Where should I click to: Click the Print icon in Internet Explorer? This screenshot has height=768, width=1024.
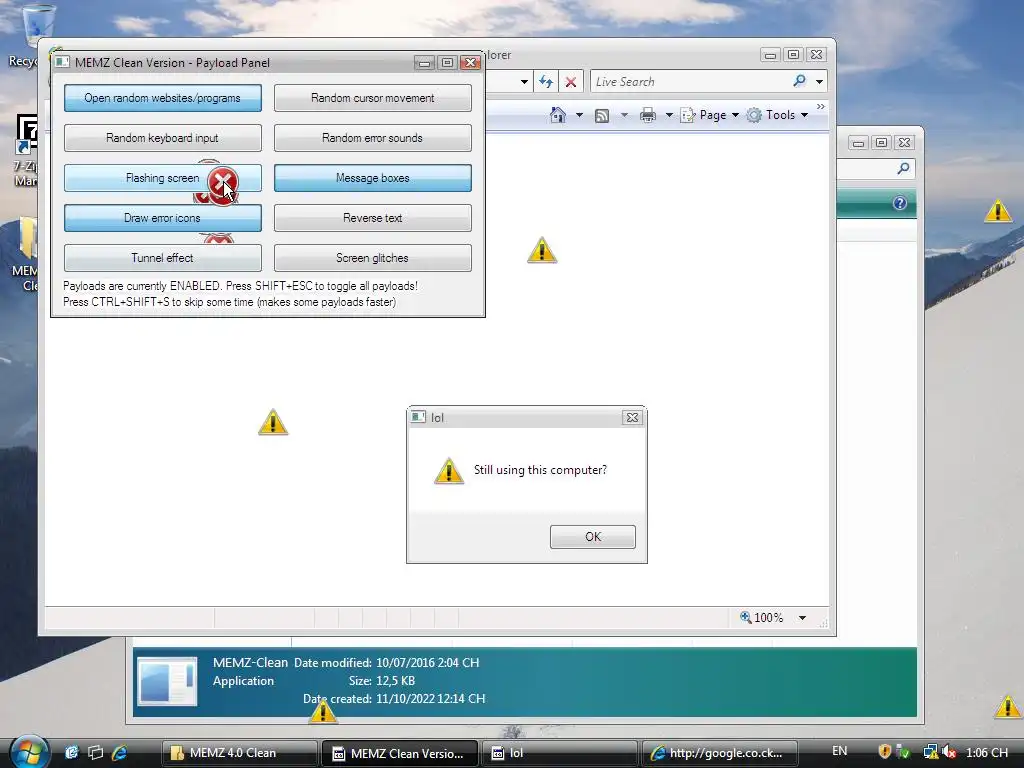[648, 115]
